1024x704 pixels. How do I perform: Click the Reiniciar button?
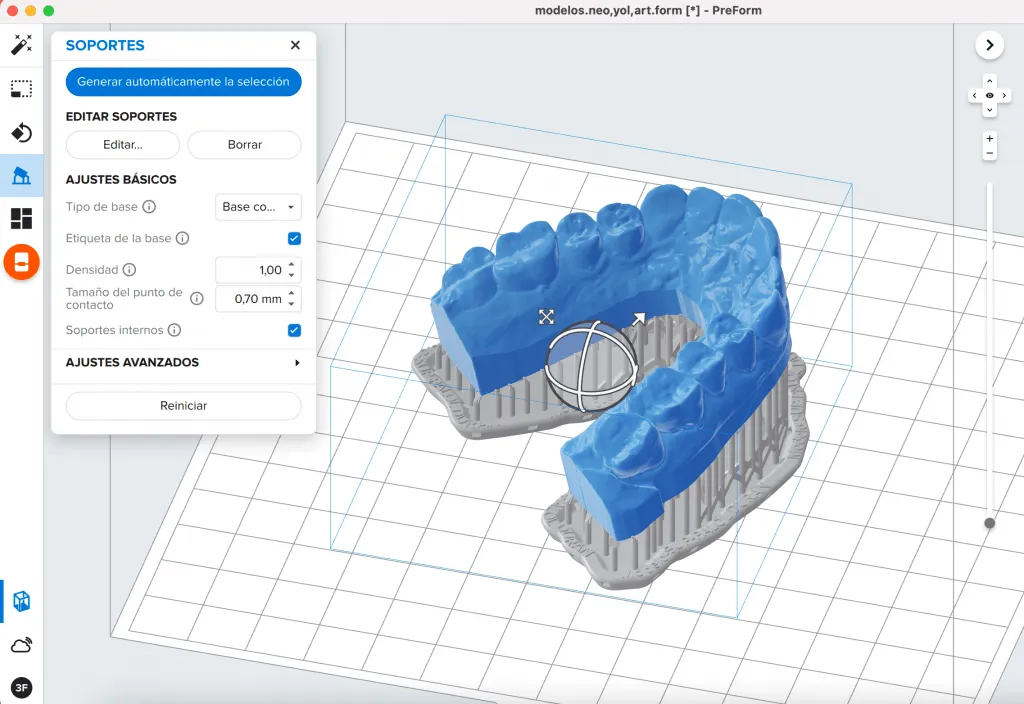[184, 406]
